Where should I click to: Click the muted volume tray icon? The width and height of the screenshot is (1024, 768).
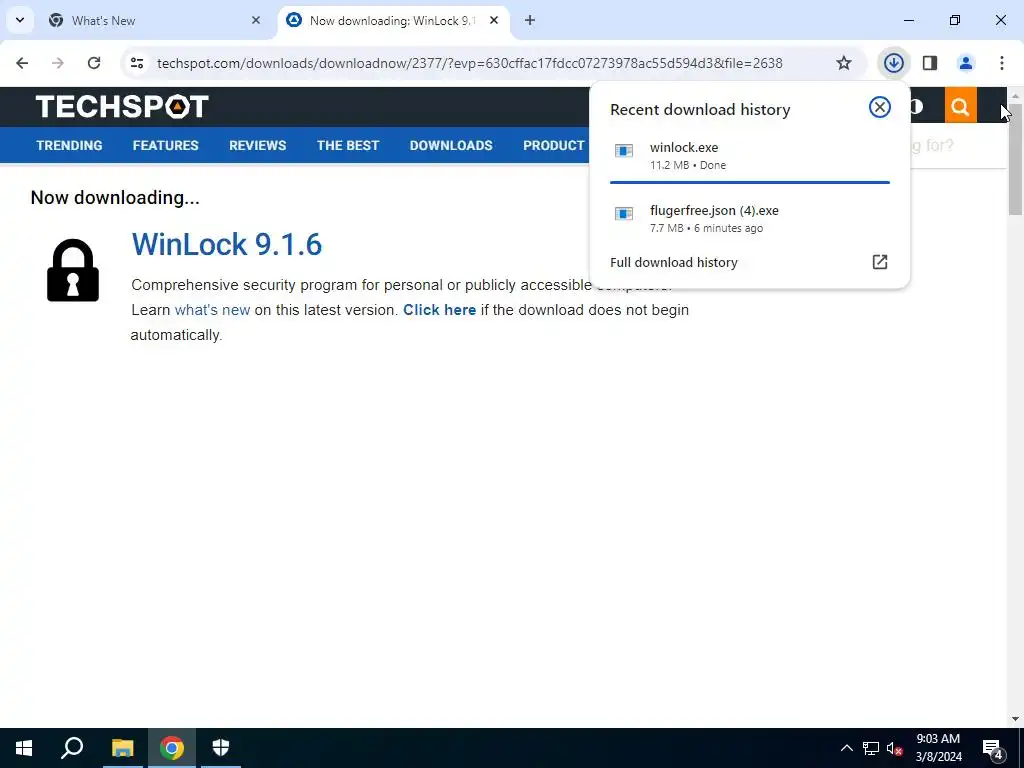pos(895,748)
